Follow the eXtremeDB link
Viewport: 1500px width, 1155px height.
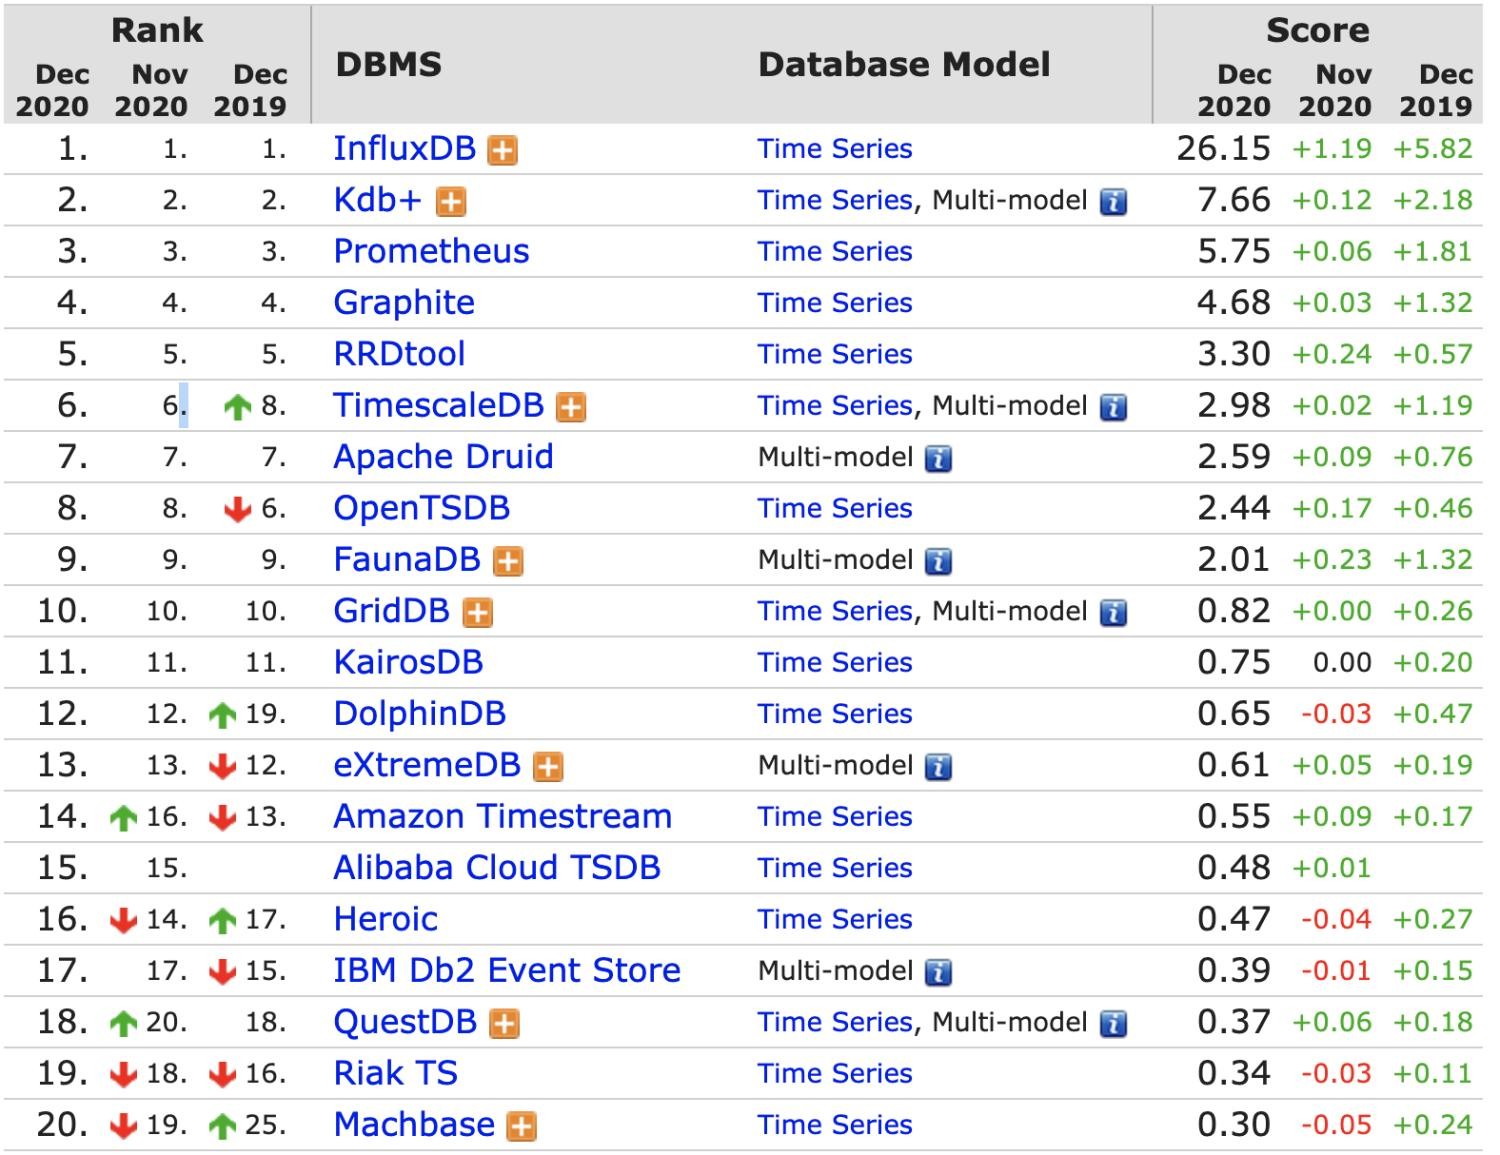pyautogui.click(x=427, y=765)
